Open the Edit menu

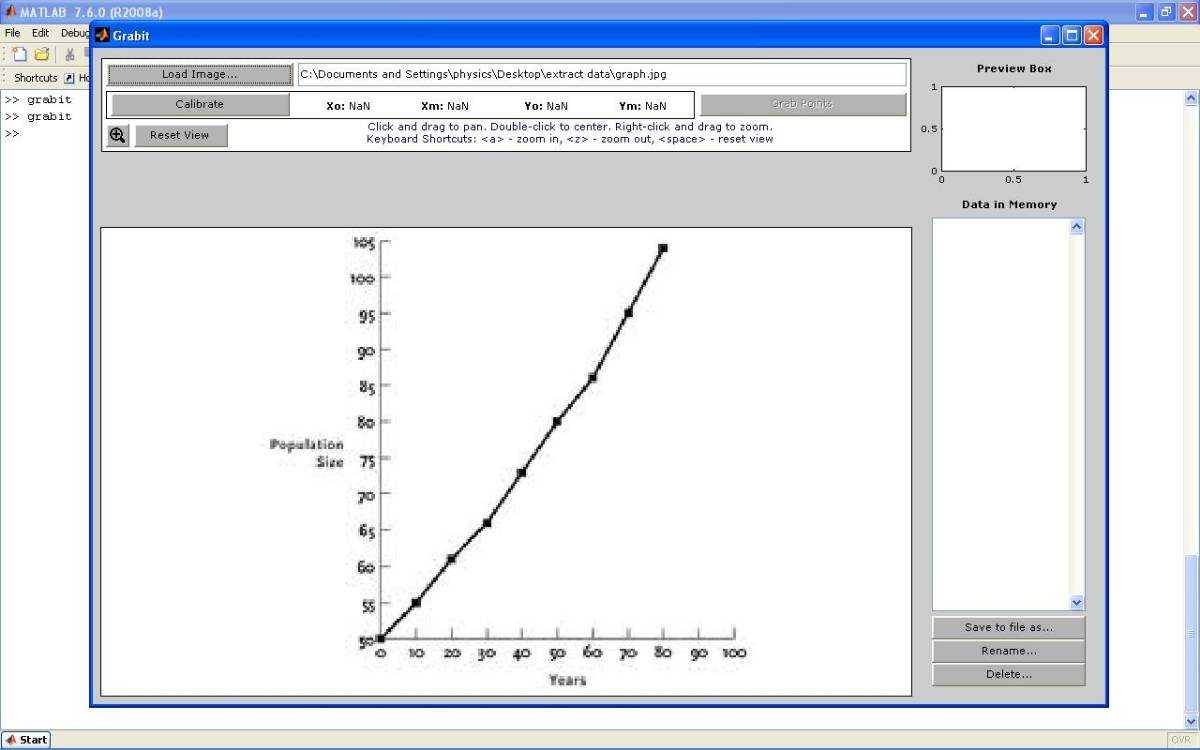39,32
